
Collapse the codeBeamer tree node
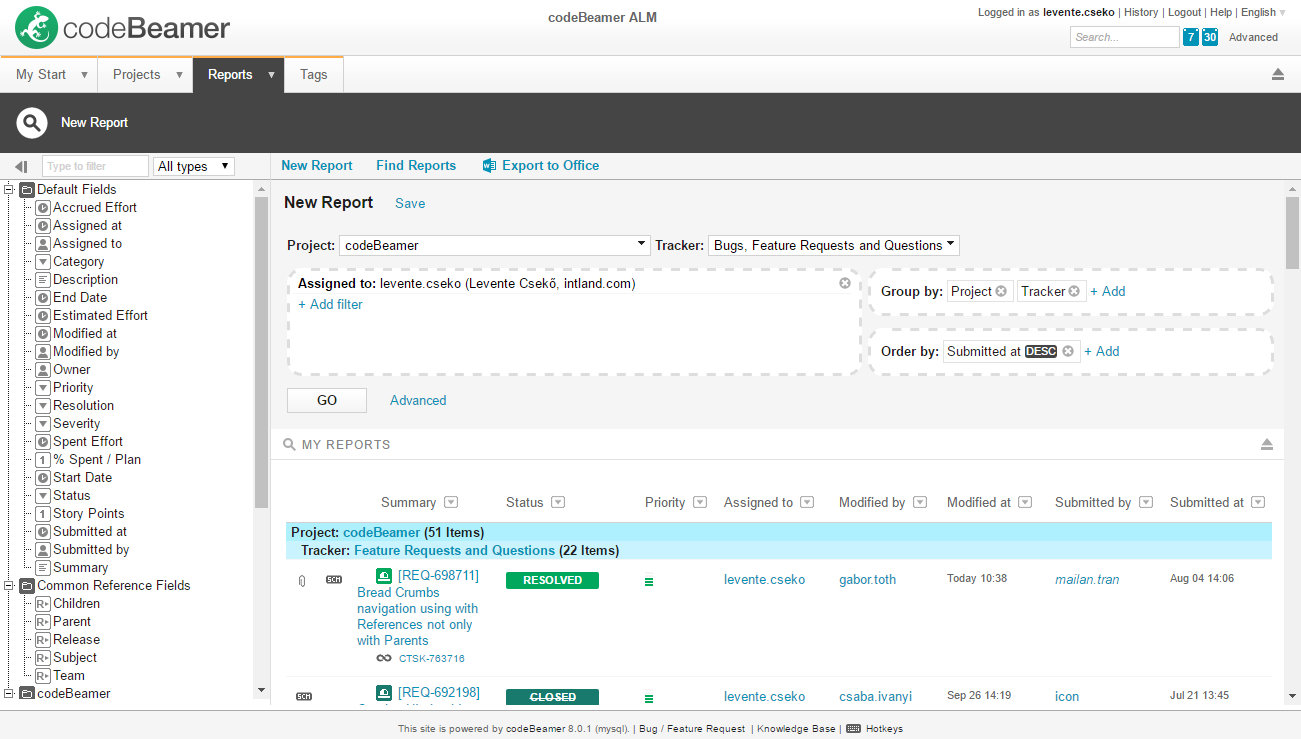(x=9, y=694)
